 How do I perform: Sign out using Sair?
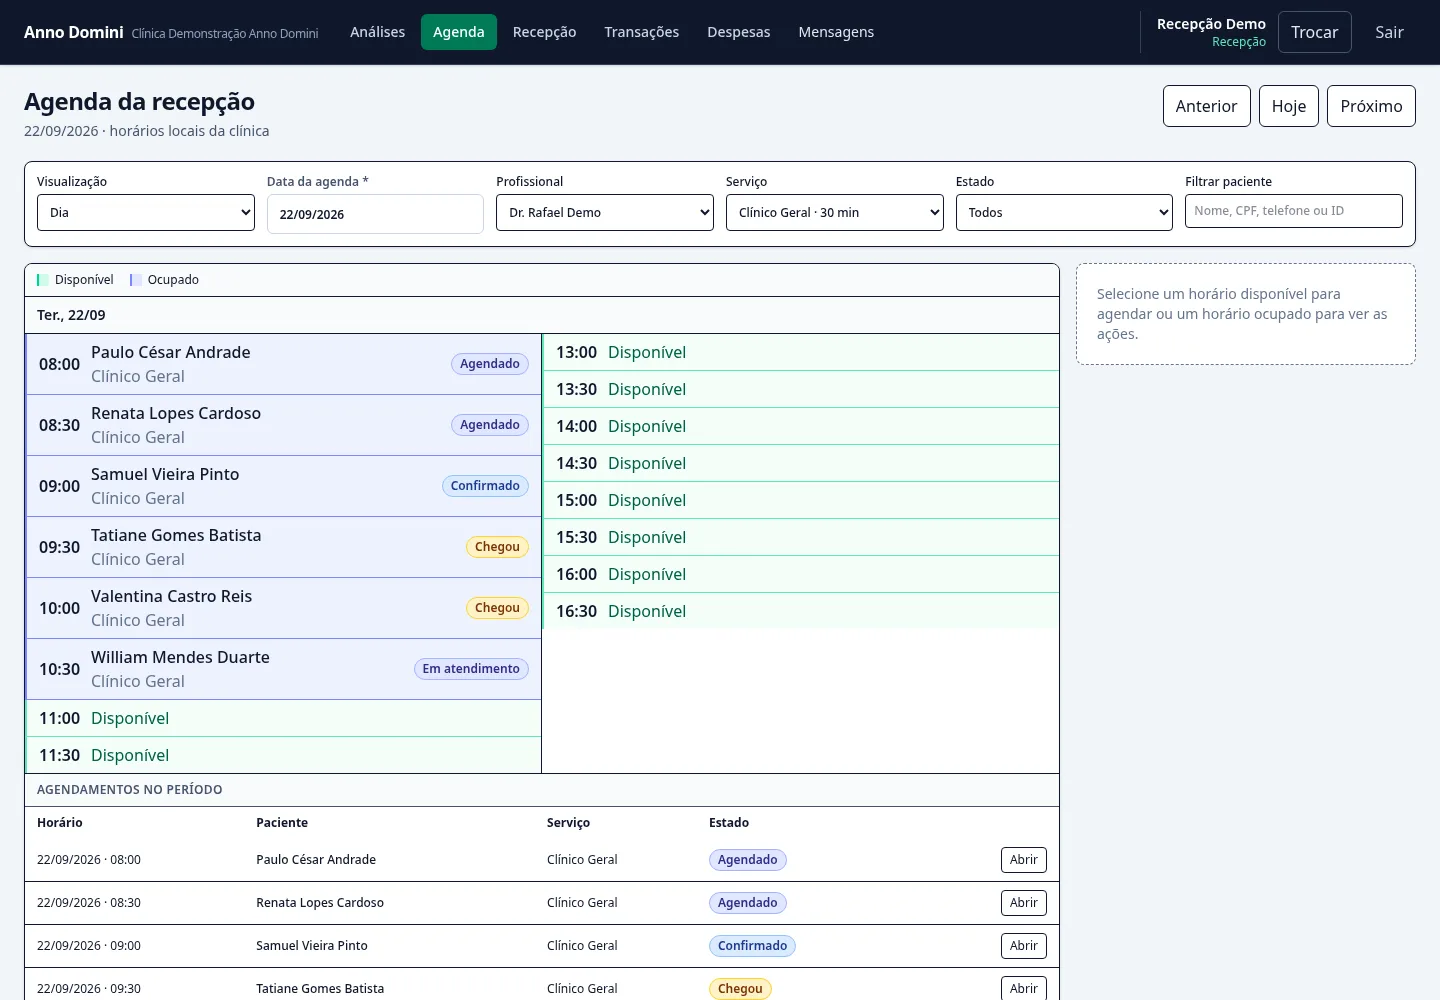(x=1389, y=32)
